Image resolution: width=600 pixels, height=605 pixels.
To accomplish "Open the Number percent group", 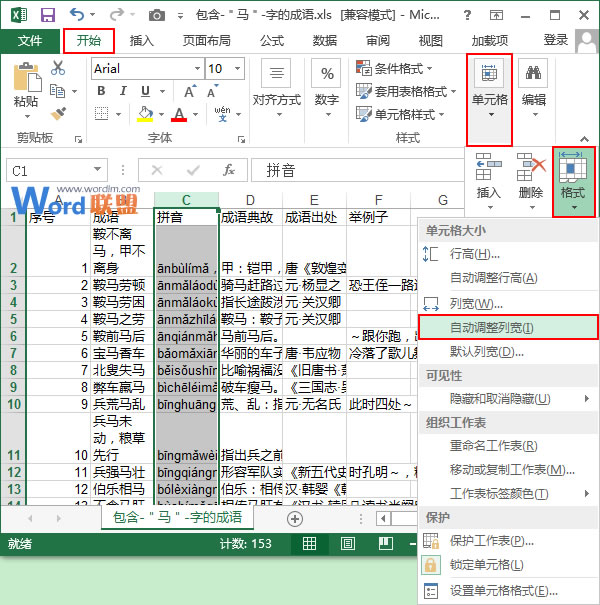I will (x=327, y=88).
